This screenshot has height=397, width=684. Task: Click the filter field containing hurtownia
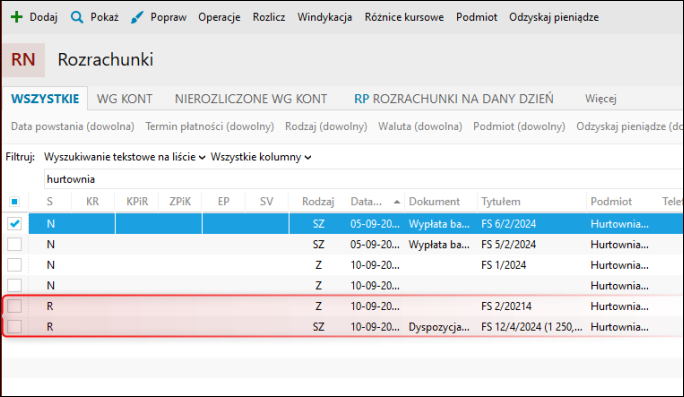(363, 179)
